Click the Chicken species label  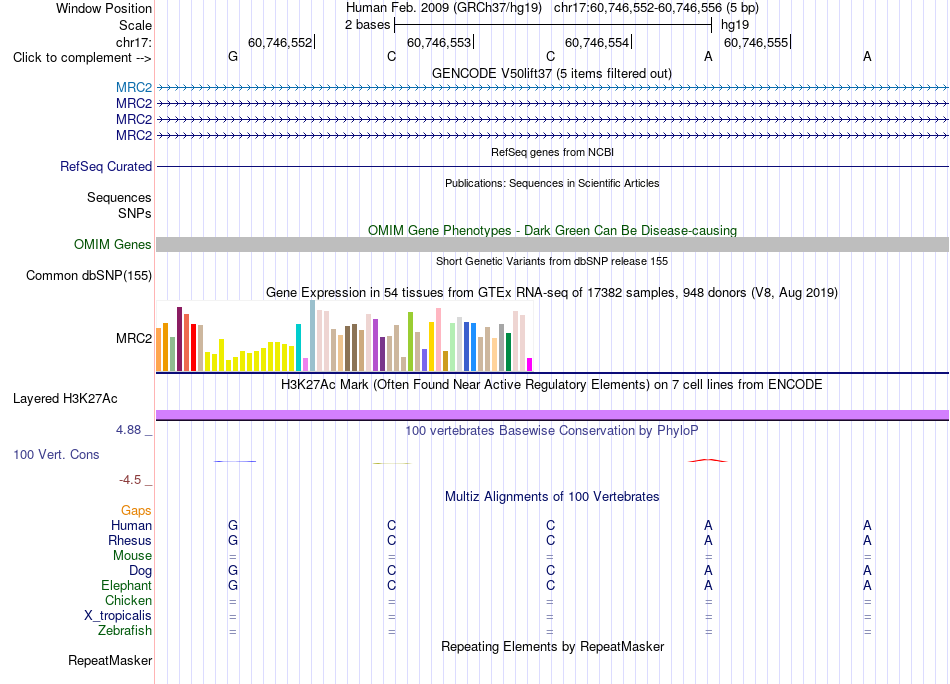[128, 601]
